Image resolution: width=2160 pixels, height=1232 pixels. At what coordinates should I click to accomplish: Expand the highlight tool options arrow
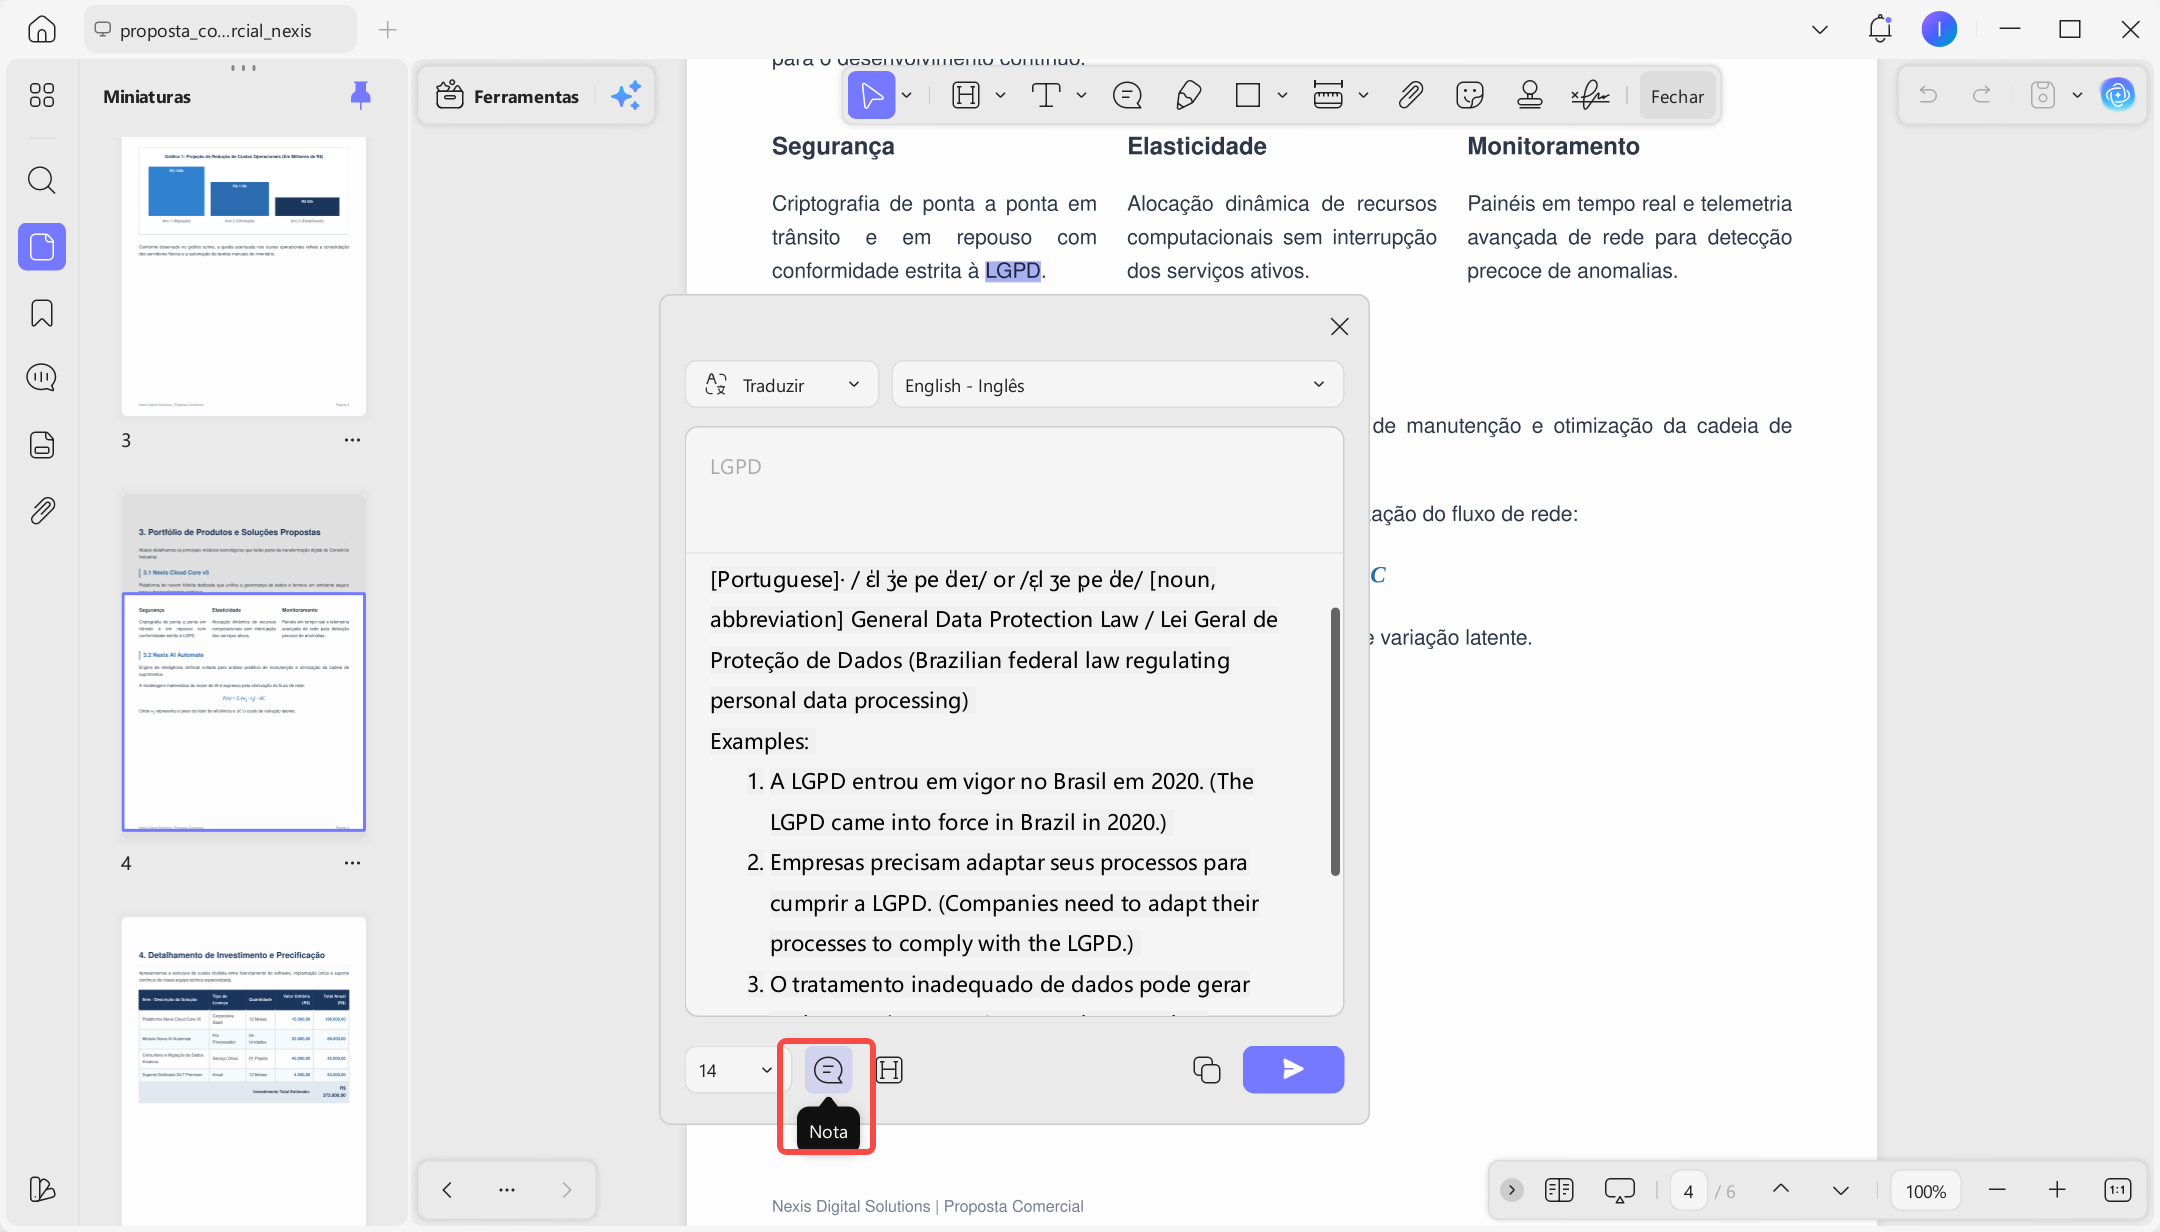pyautogui.click(x=1000, y=96)
